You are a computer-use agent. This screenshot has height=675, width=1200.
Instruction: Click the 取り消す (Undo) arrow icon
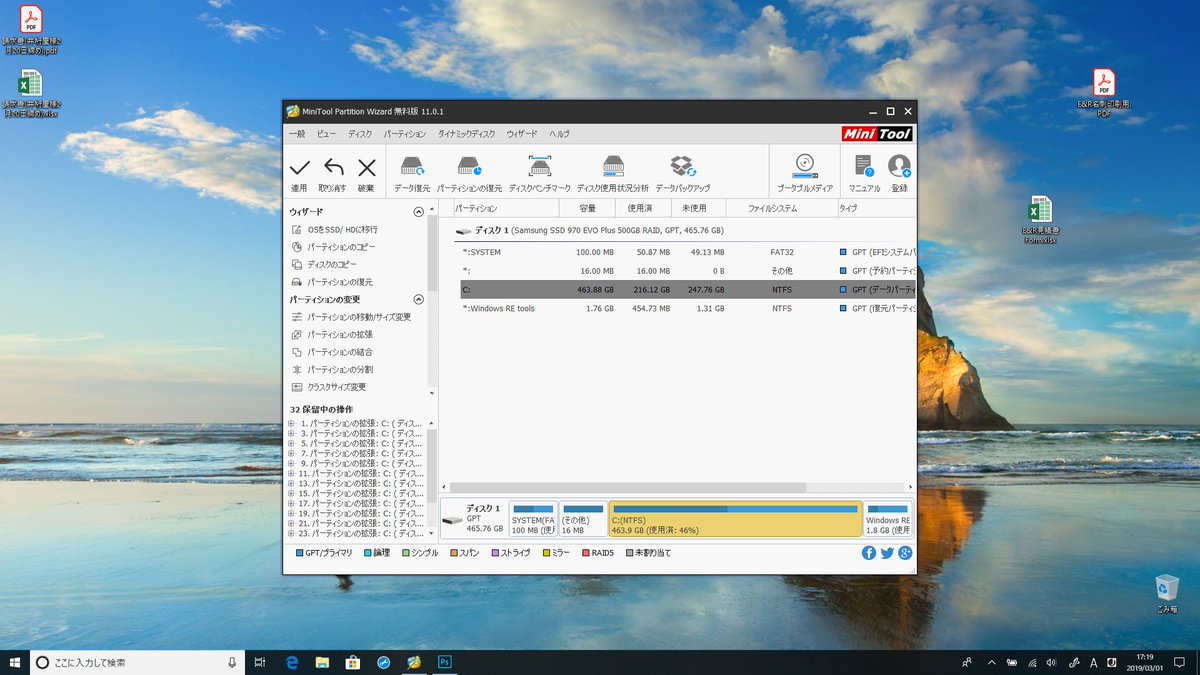333,168
